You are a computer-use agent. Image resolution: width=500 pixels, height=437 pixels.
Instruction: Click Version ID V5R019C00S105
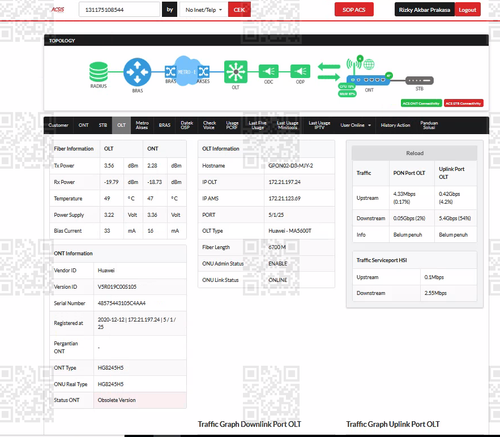click(117, 287)
